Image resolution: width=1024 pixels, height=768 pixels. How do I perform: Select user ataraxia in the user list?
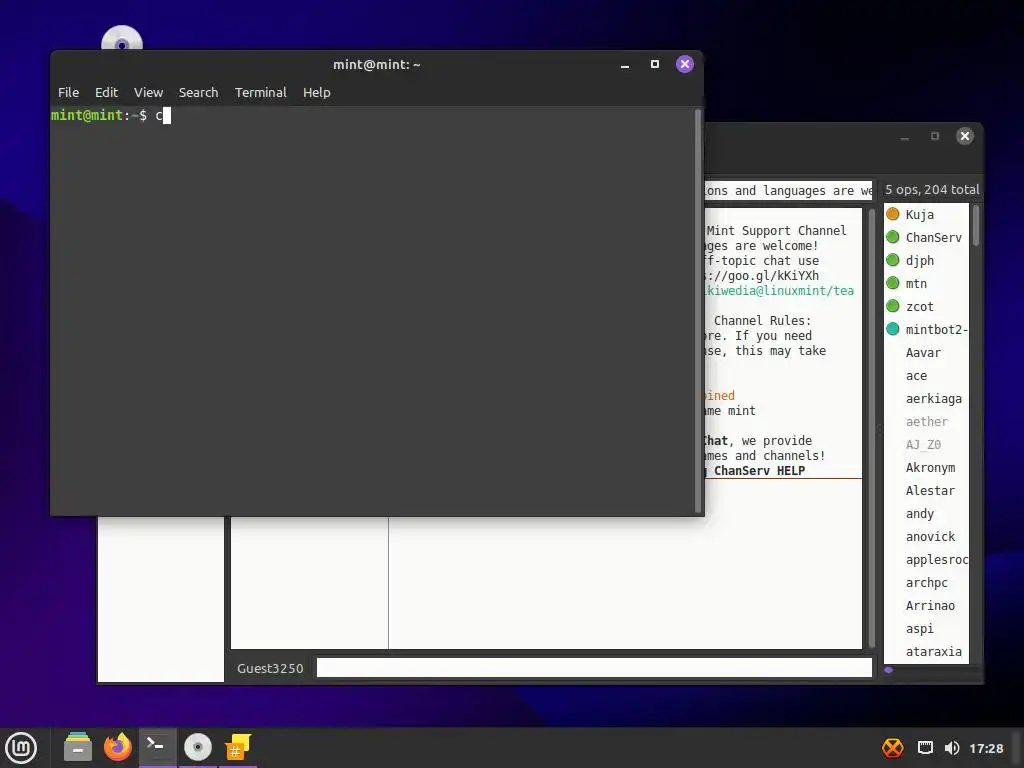926,652
